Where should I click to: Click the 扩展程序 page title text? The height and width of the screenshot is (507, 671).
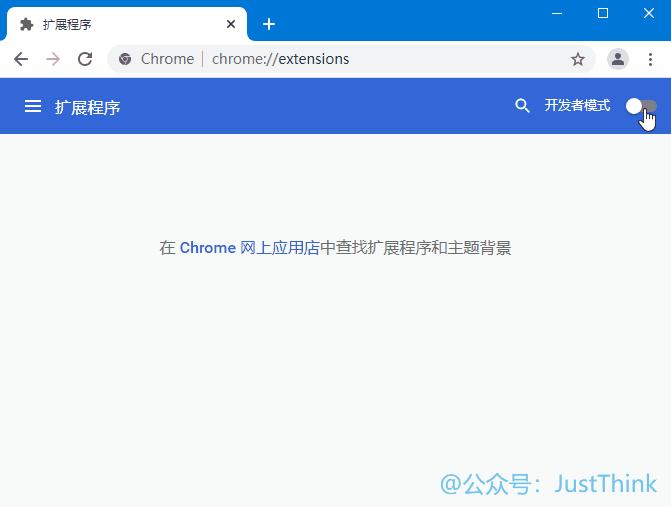[x=87, y=107]
